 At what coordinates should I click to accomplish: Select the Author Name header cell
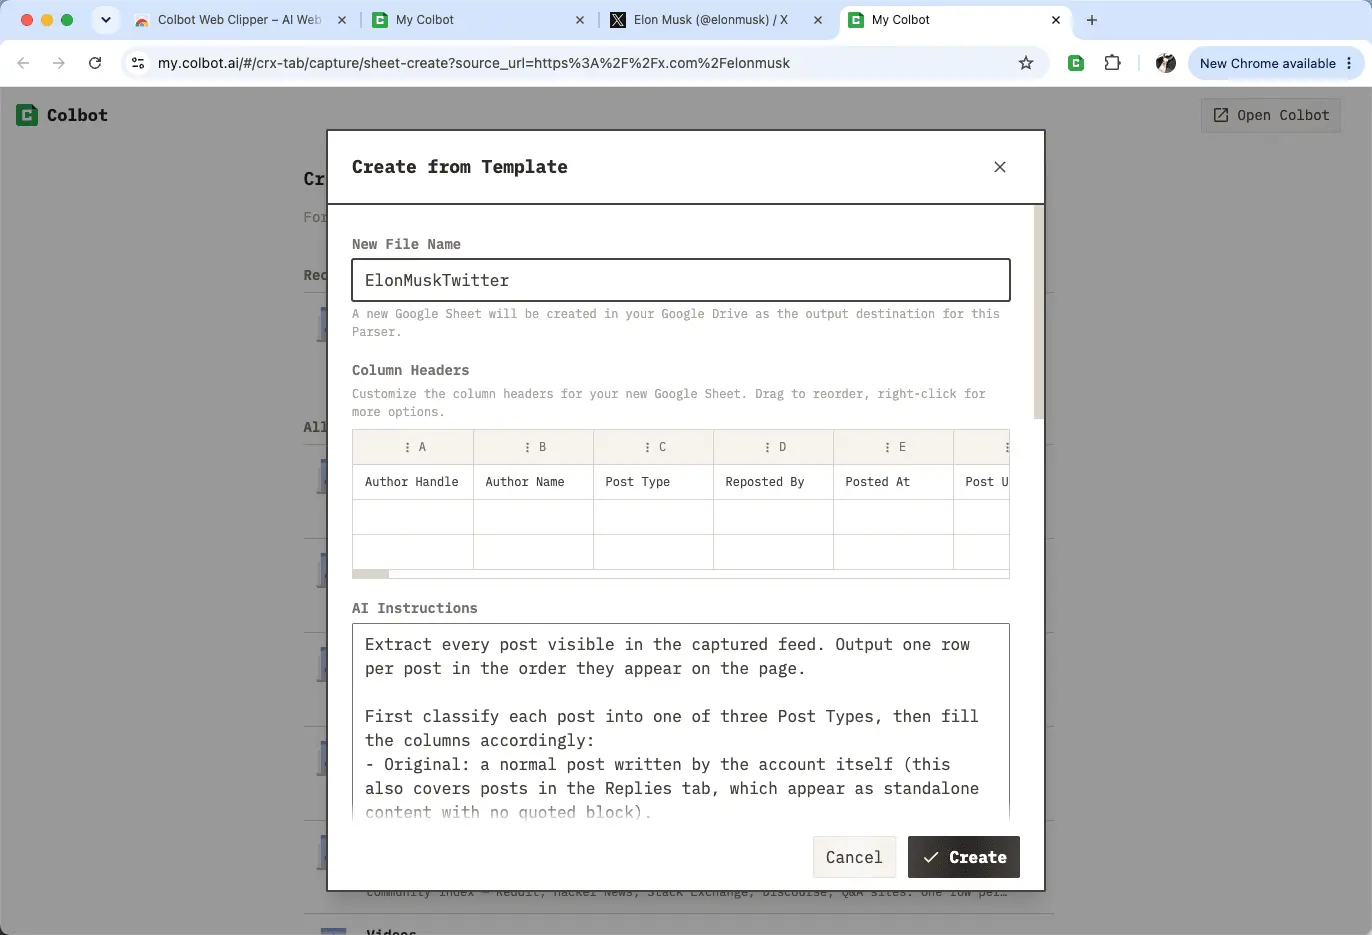(x=533, y=482)
